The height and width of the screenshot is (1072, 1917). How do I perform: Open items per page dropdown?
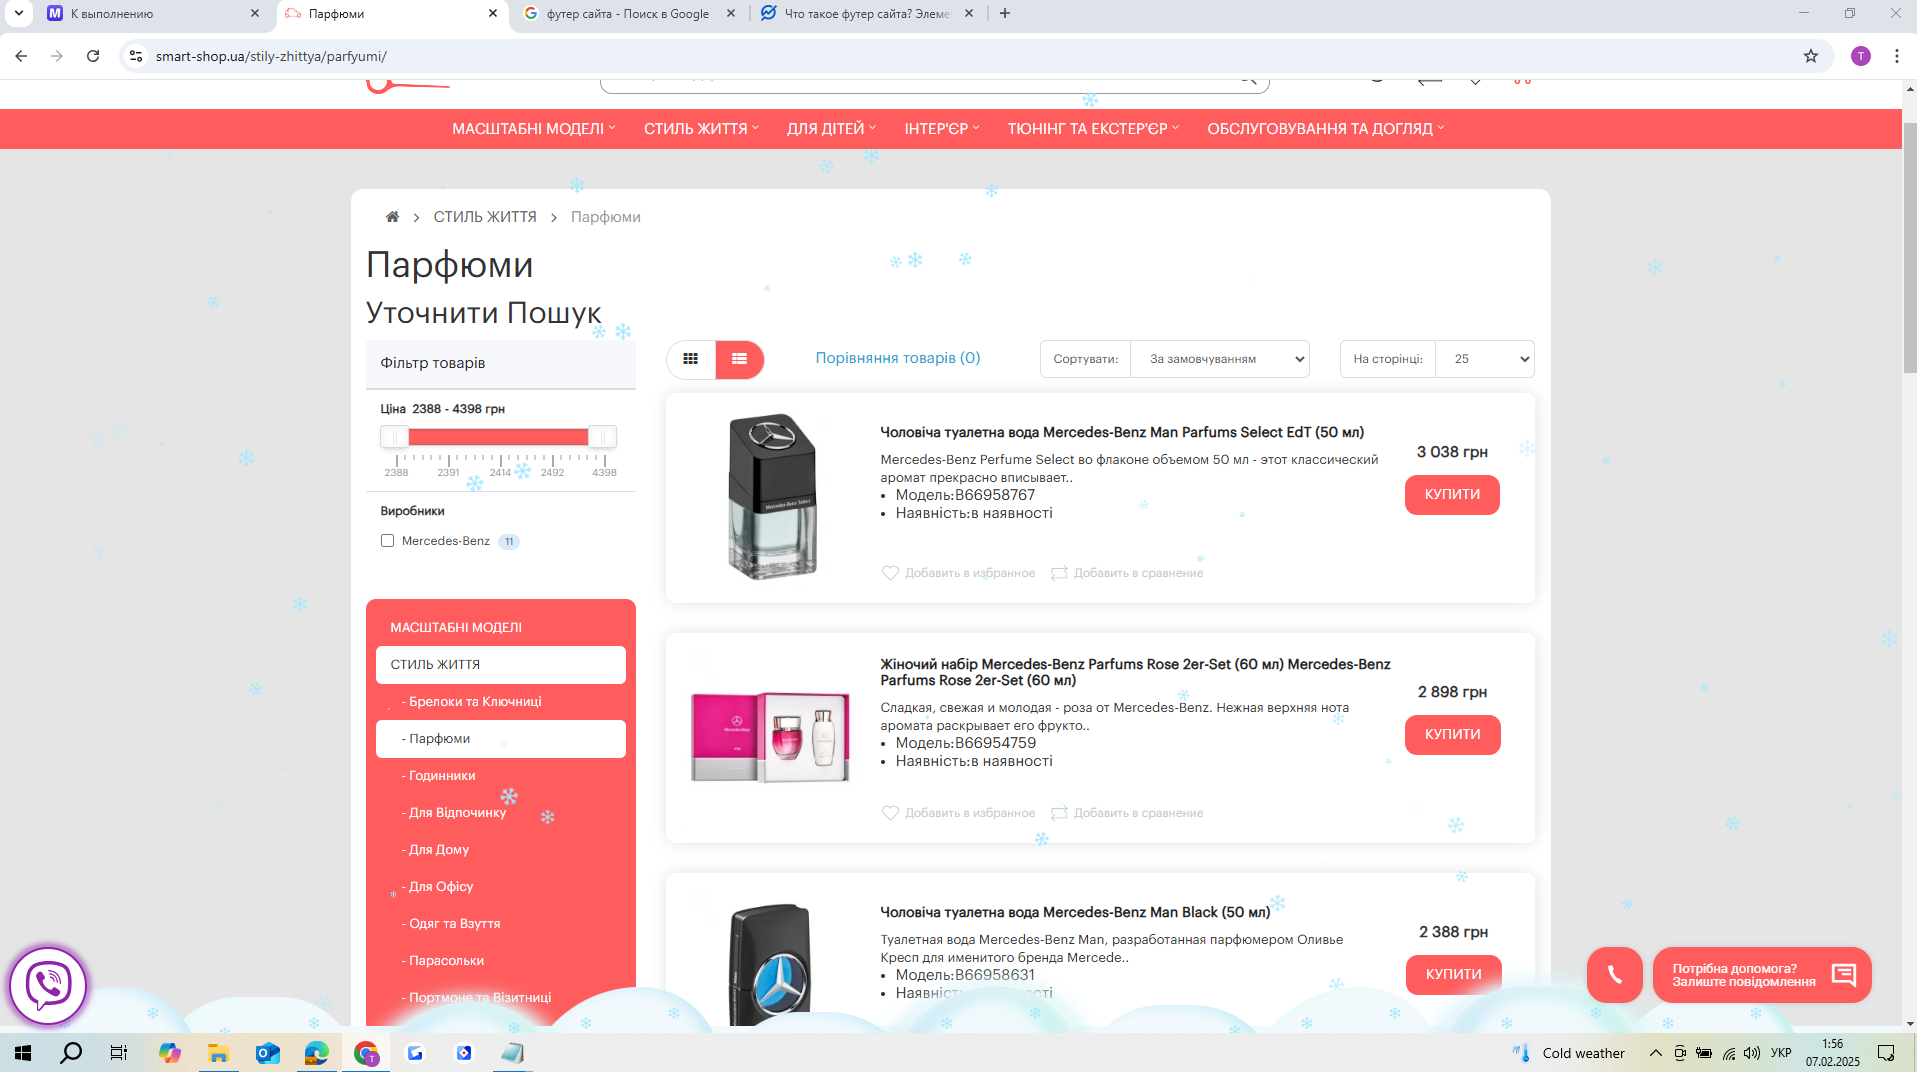1484,359
